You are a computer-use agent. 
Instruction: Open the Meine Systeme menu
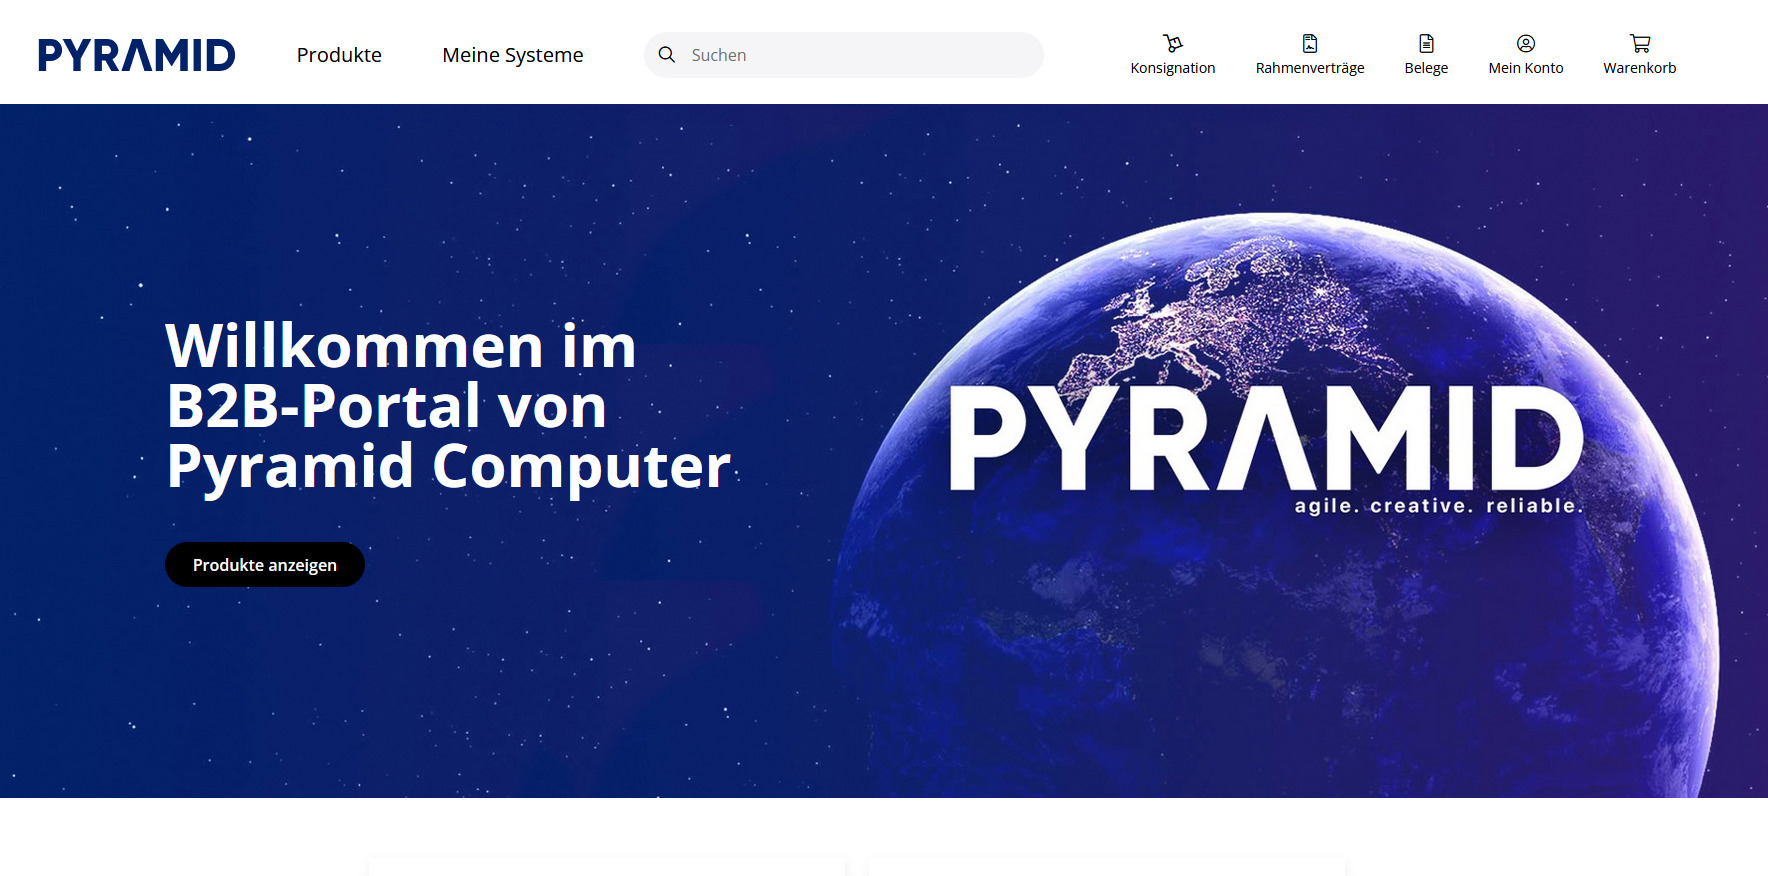pyautogui.click(x=512, y=55)
